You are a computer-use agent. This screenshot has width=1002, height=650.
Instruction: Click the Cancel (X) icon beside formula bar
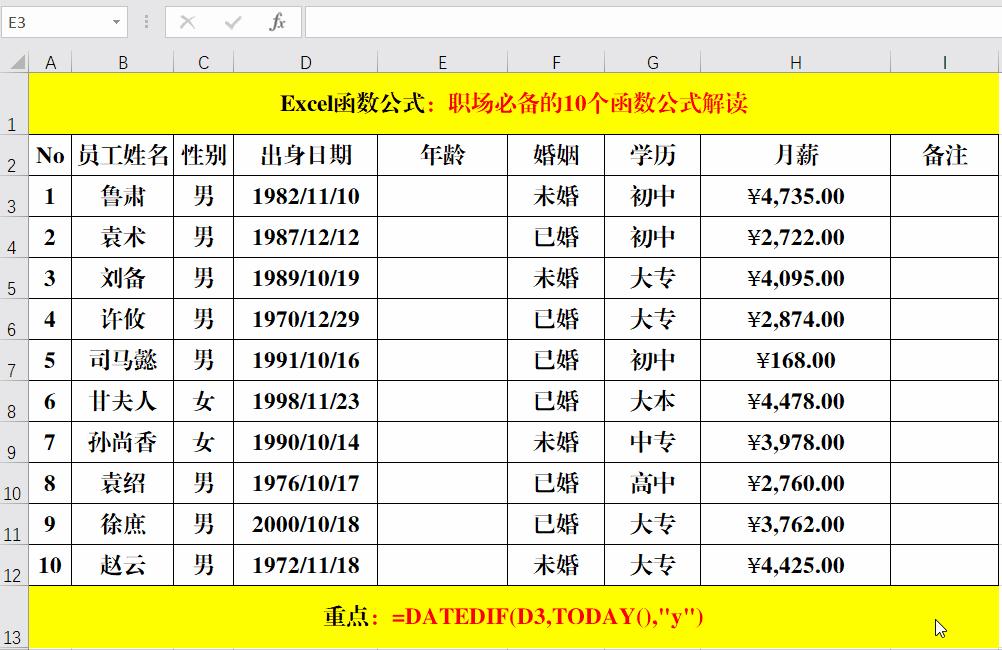pyautogui.click(x=189, y=23)
